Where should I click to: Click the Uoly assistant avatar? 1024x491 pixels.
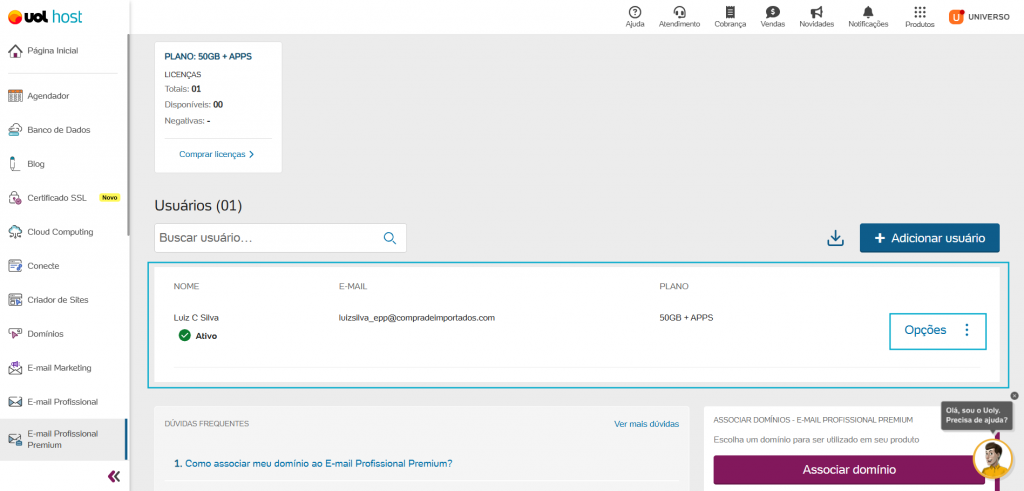pos(993,458)
